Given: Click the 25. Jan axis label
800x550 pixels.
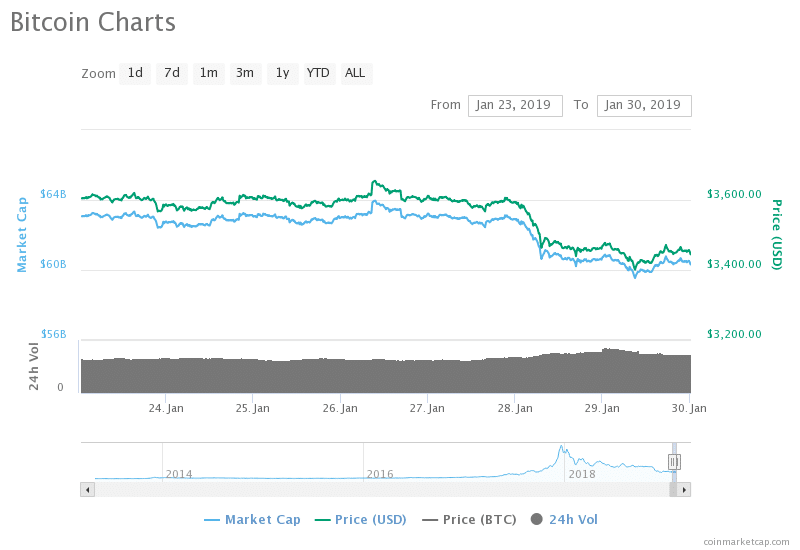Looking at the screenshot, I should click(x=253, y=408).
